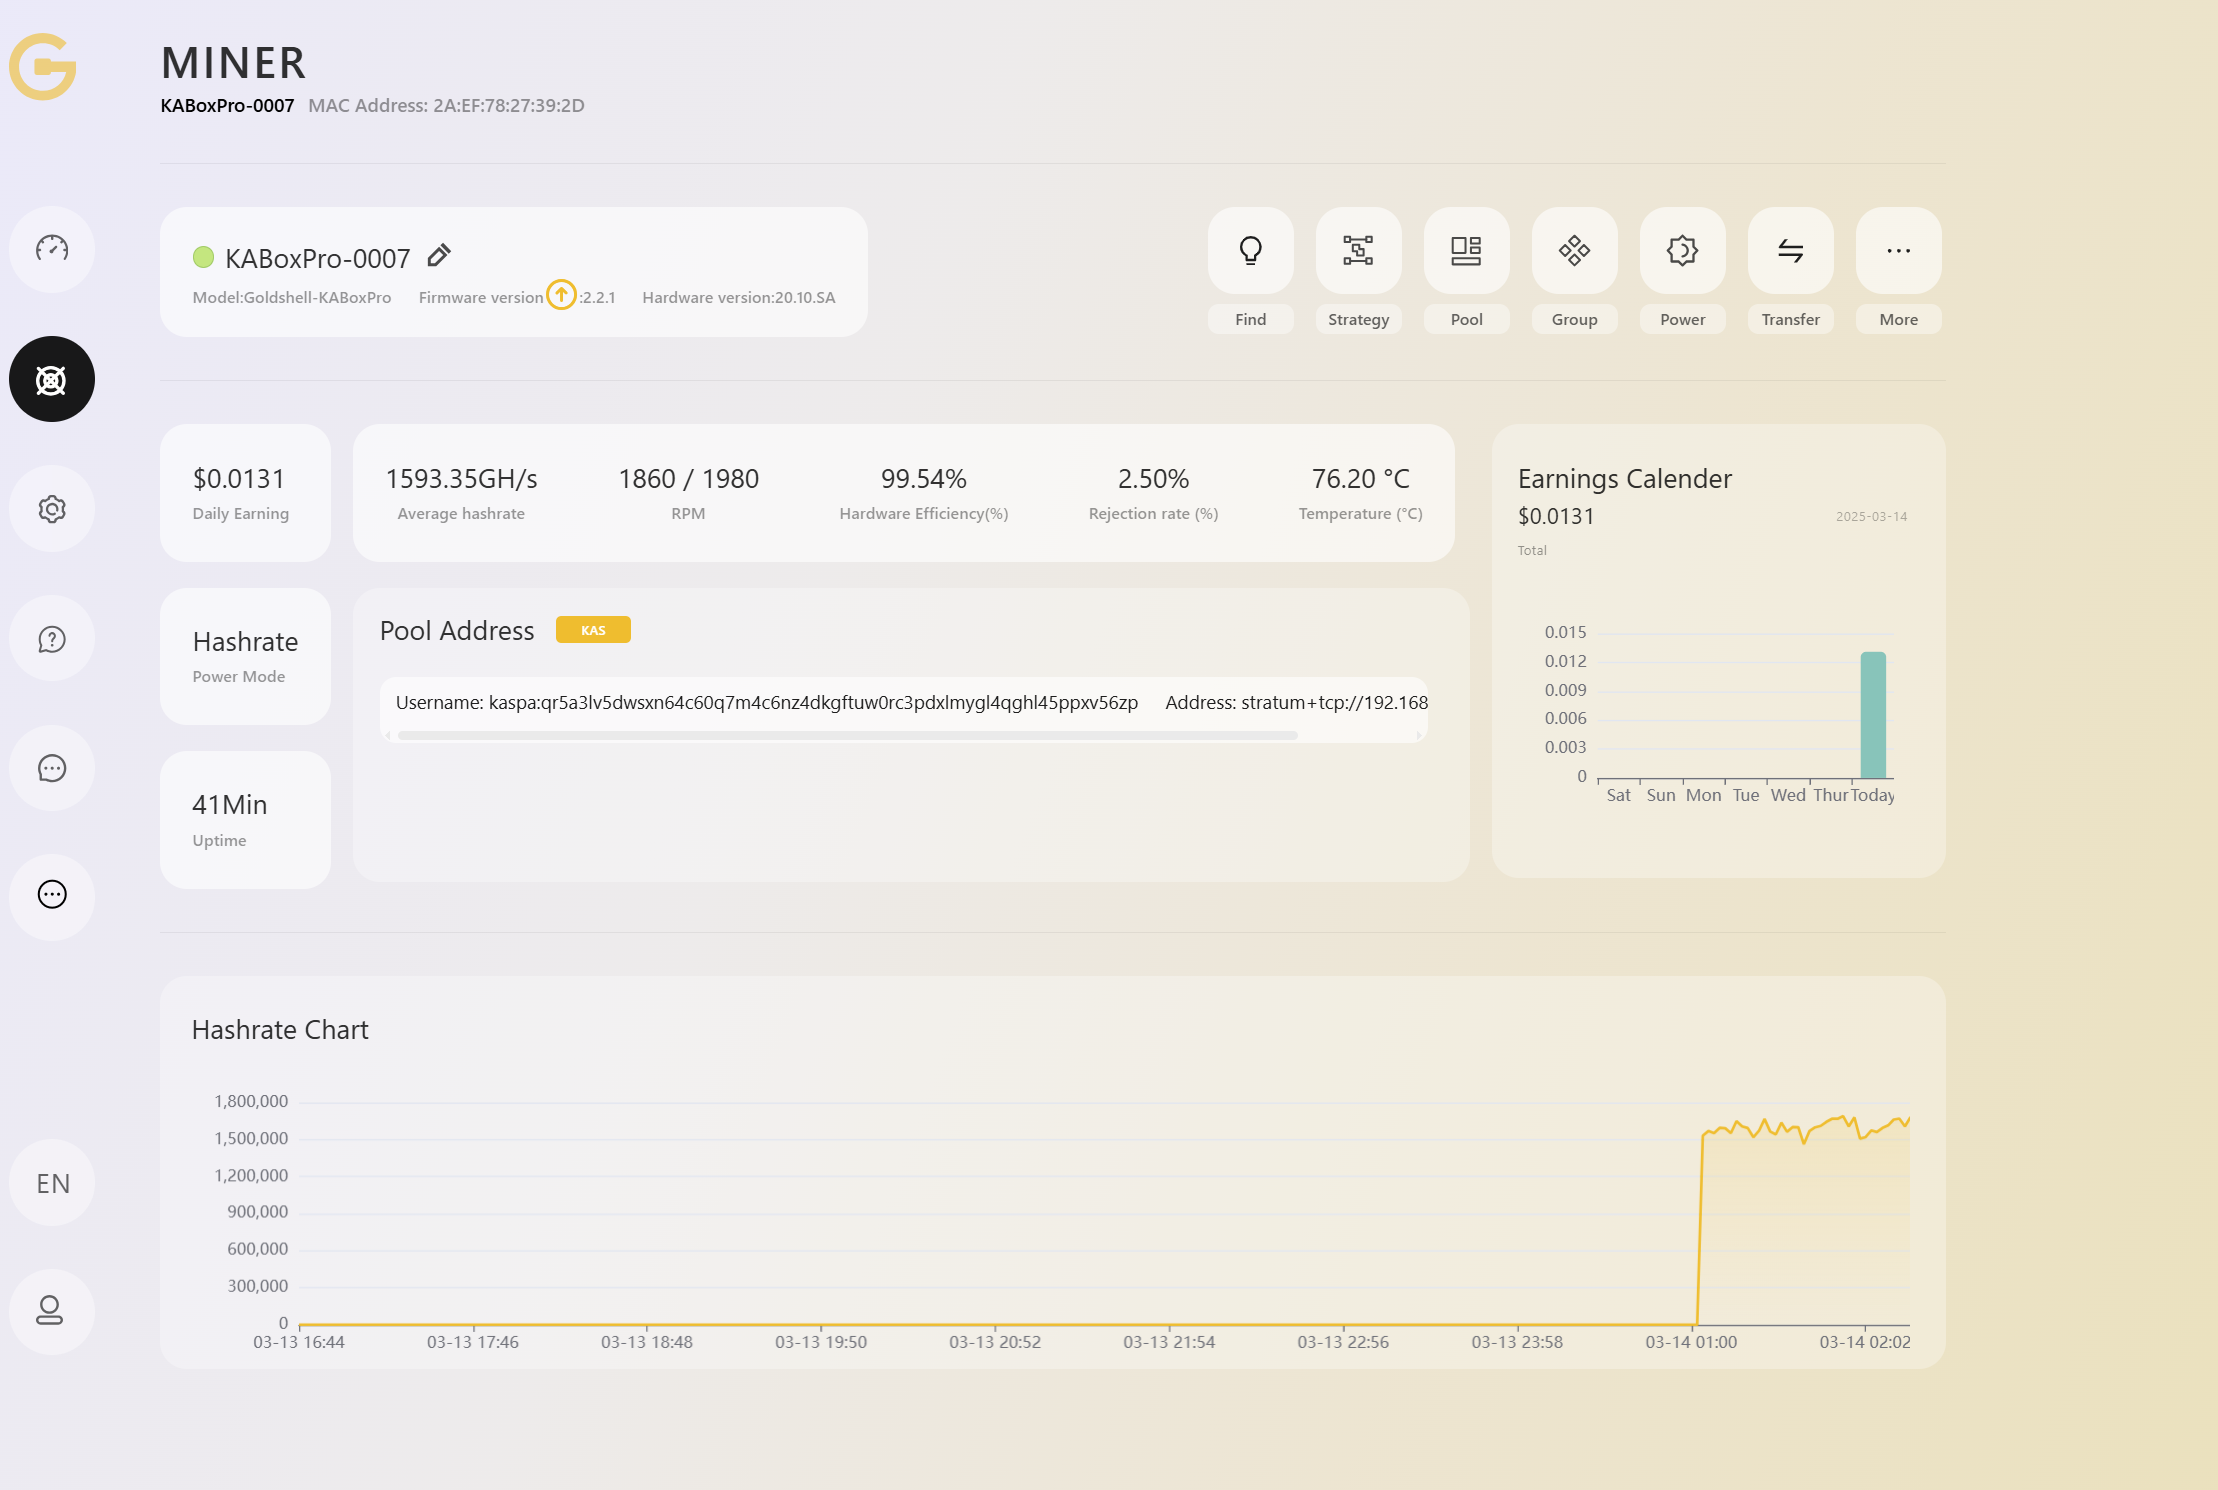Click the Hashrate Chart heading
The height and width of the screenshot is (1490, 2218).
click(x=280, y=1030)
